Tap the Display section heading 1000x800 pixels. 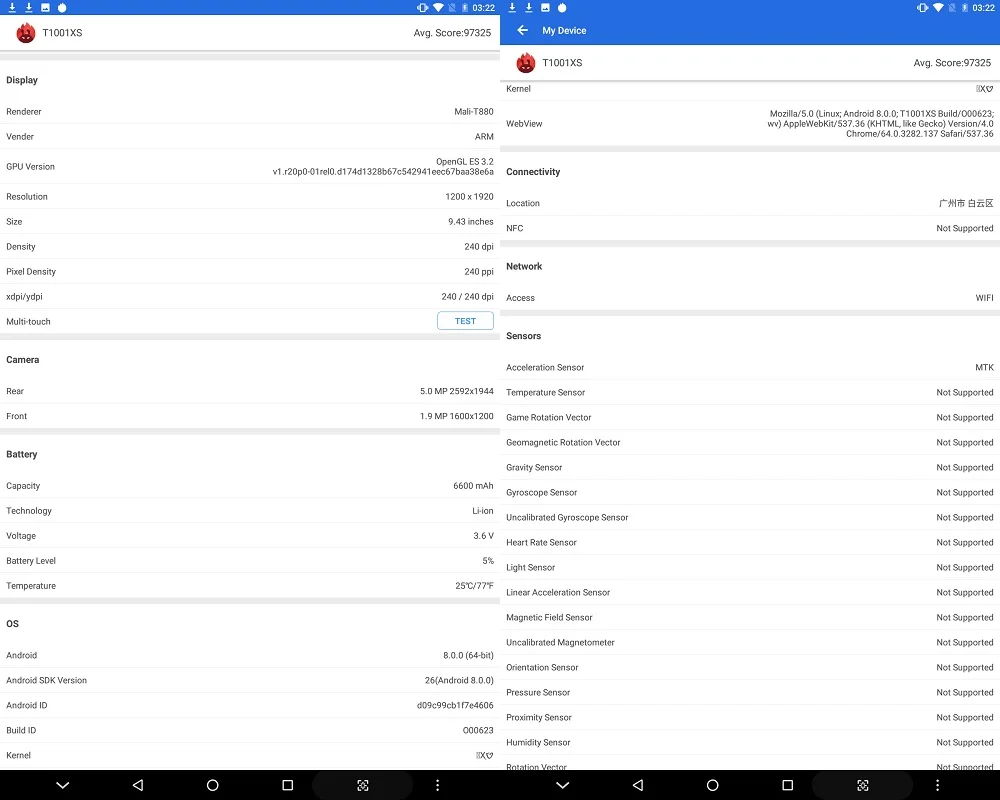pos(22,80)
